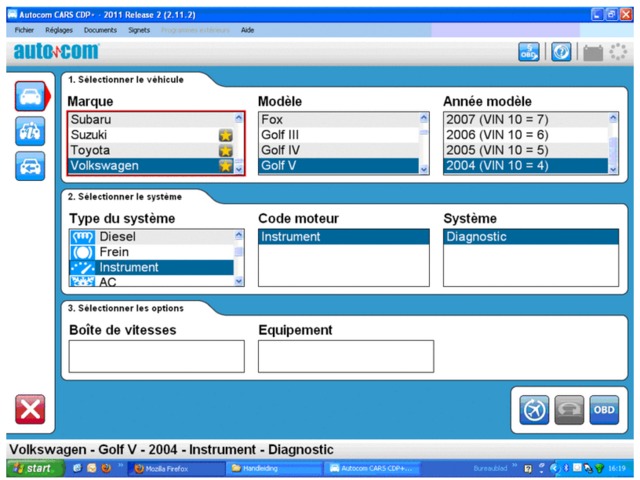The image size is (640, 480).
Task: Select year 2005 (VIN 10 = 5)
Action: (x=526, y=150)
